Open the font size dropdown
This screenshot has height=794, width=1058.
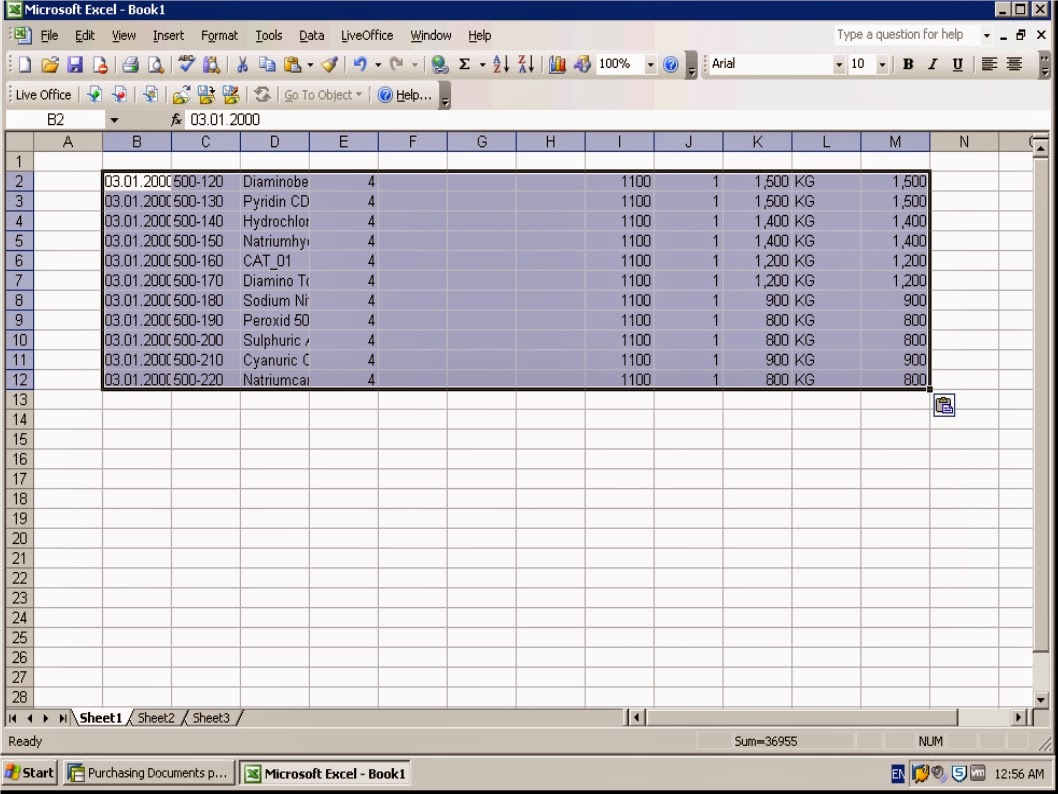tap(884, 63)
